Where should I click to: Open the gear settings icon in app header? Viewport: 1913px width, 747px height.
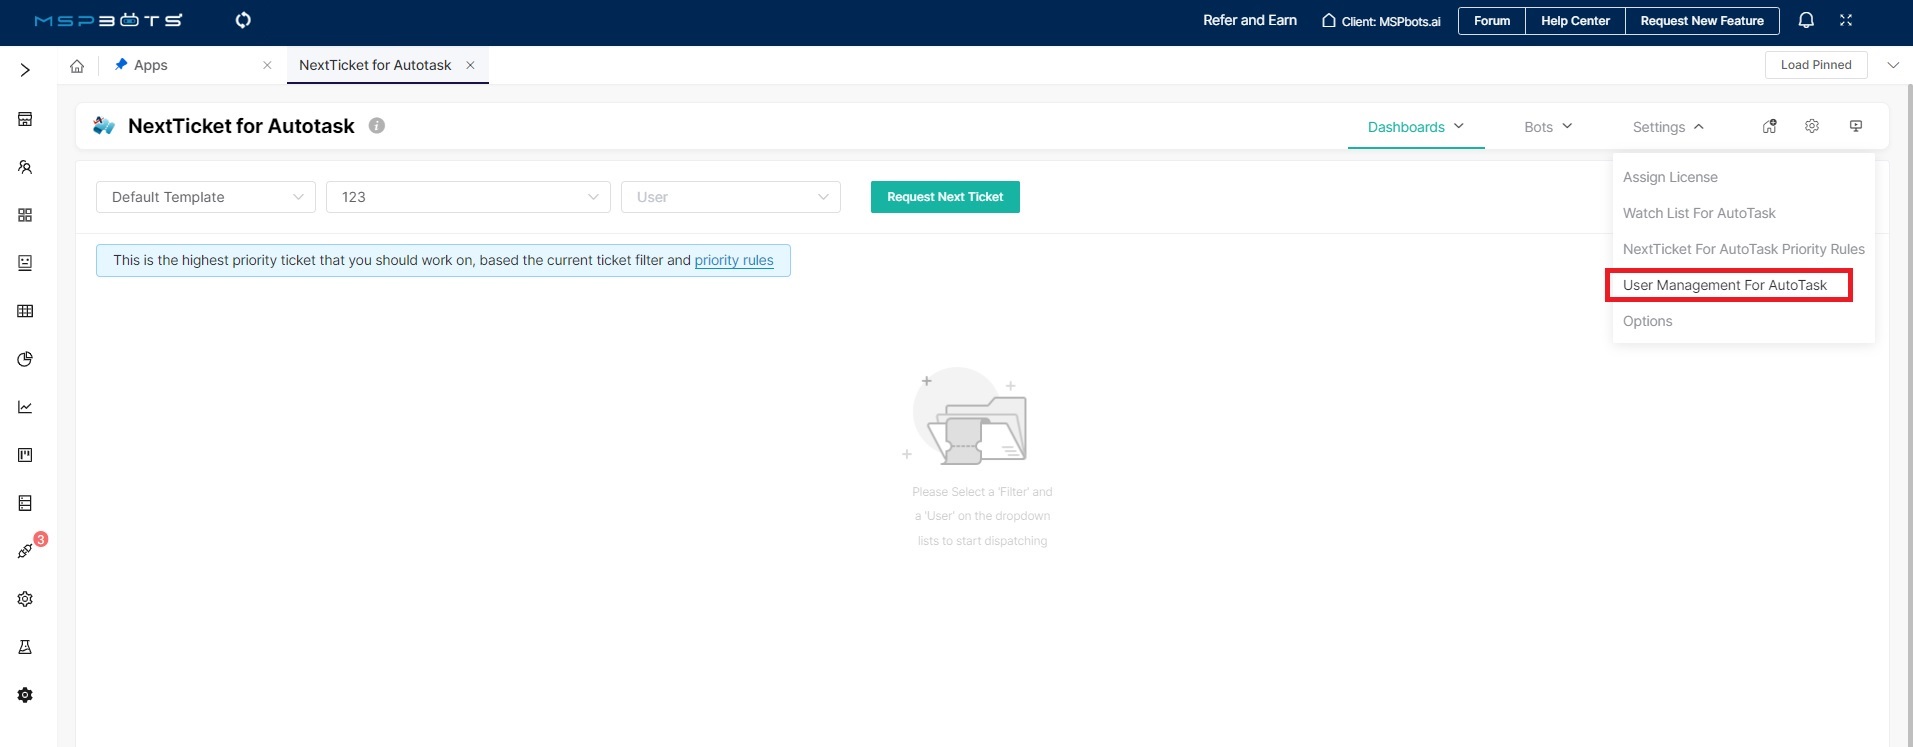coord(1812,126)
